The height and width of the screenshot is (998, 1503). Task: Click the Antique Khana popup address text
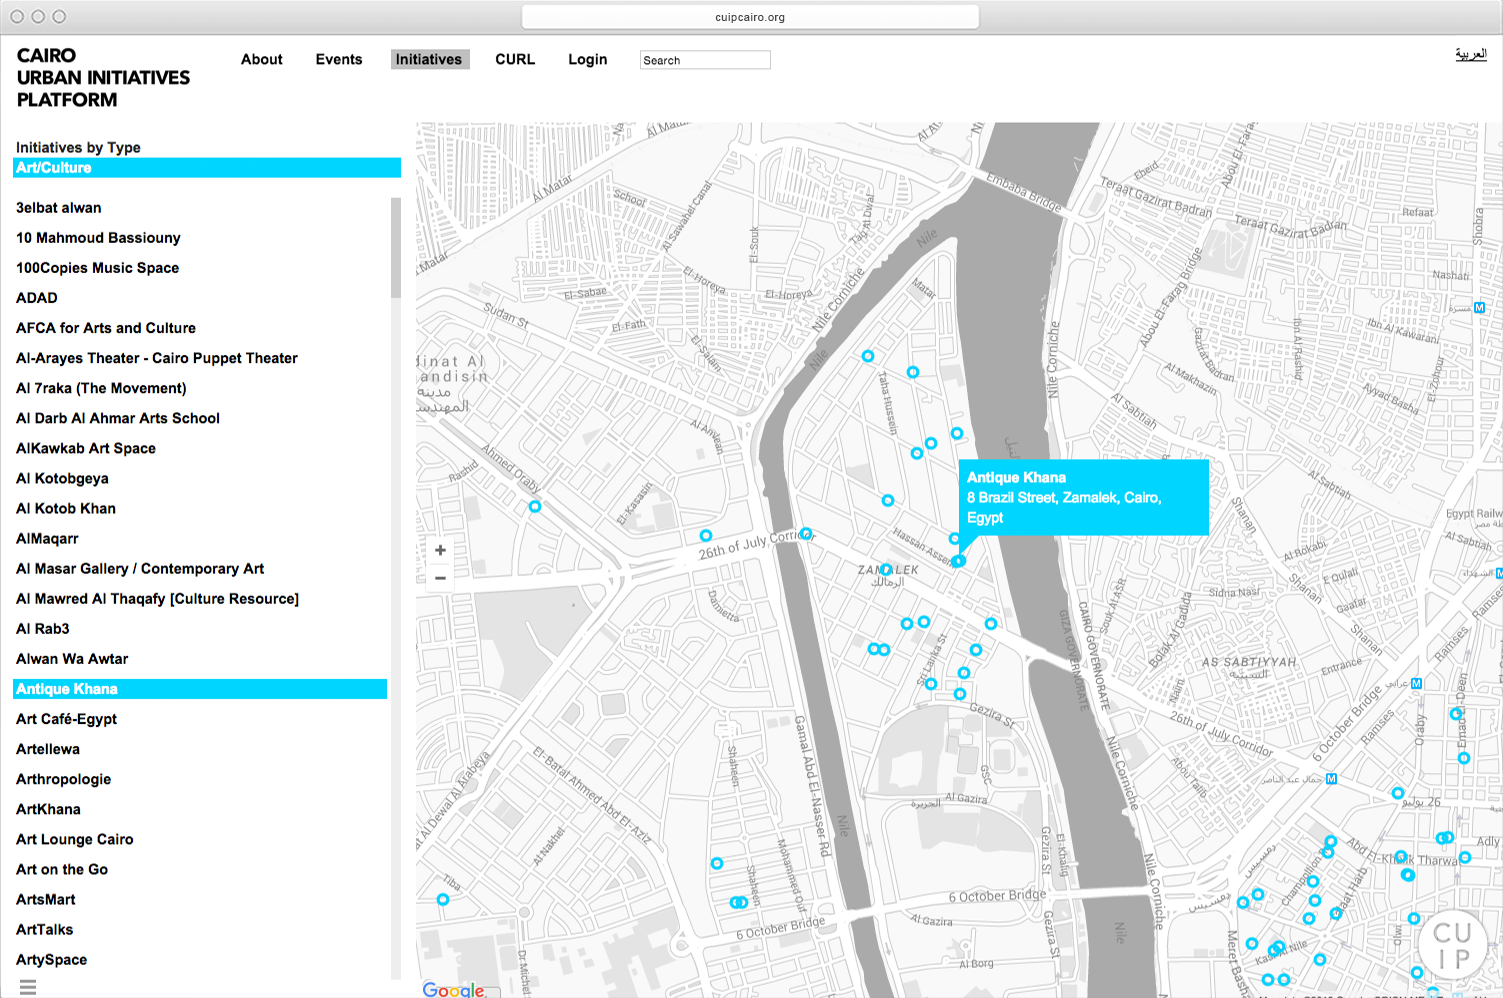(x=1064, y=508)
